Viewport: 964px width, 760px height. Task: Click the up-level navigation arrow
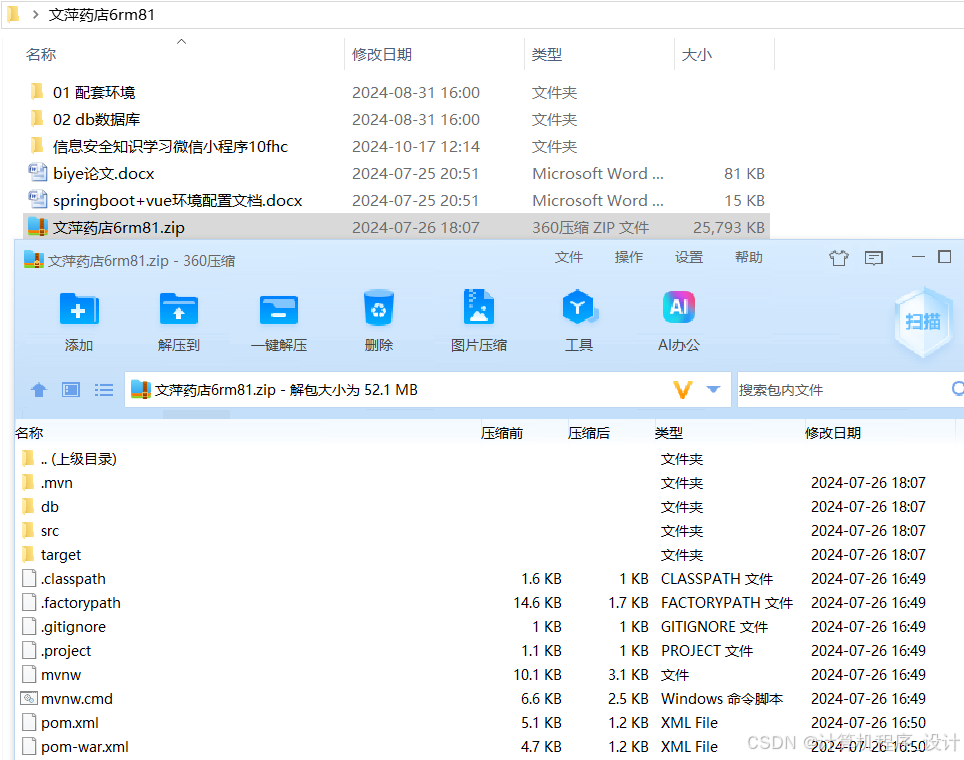[x=38, y=389]
